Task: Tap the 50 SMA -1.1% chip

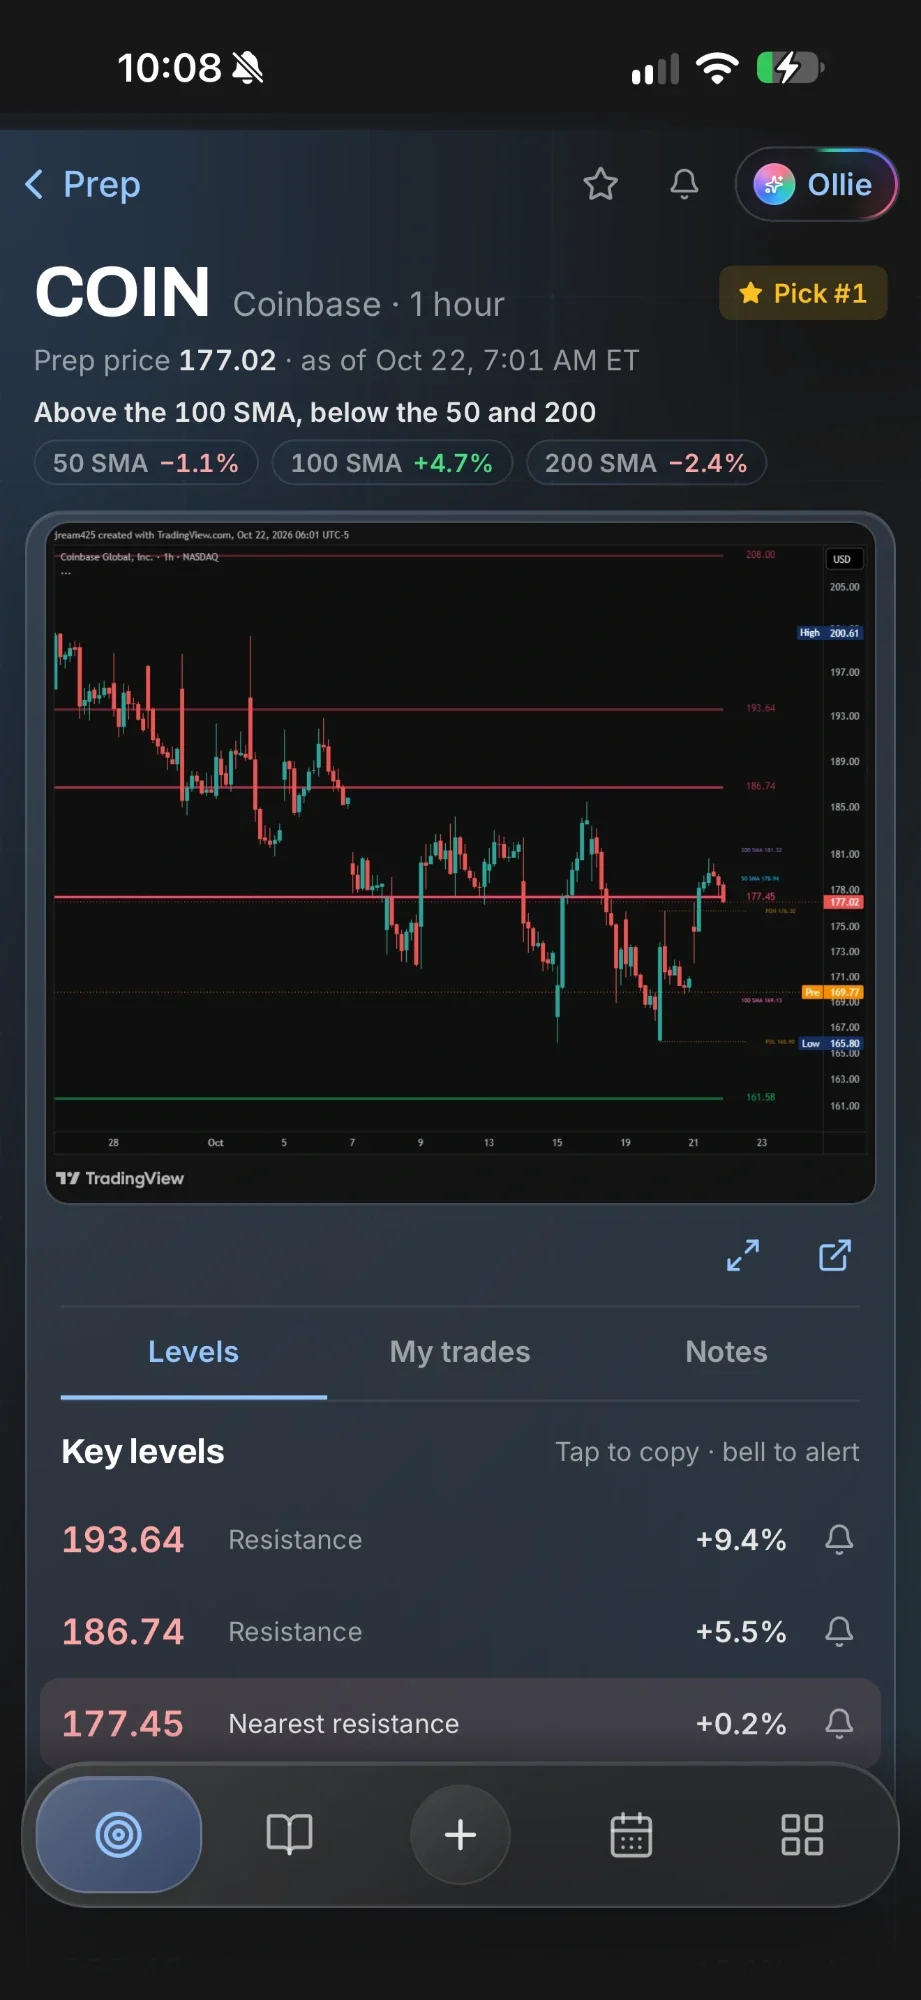Action: [146, 463]
